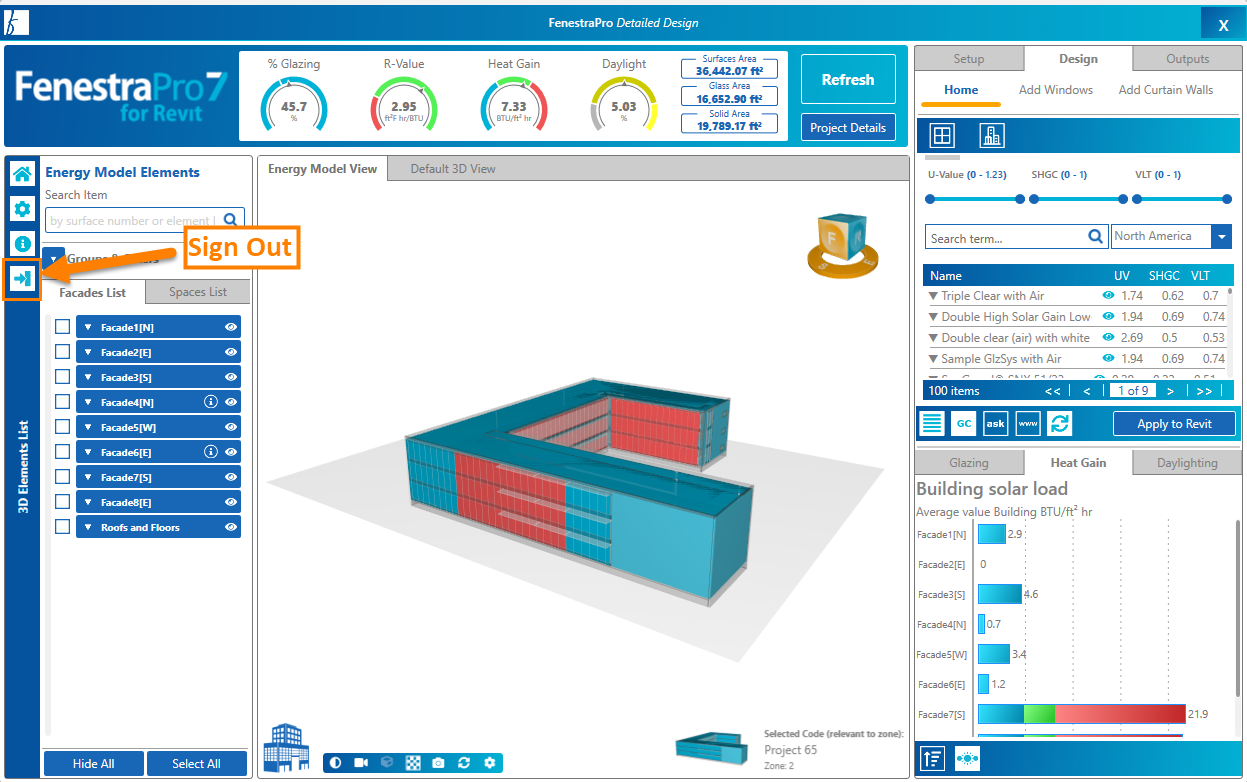Open view settings gear in view toolbar
The height and width of the screenshot is (782, 1247).
(489, 763)
